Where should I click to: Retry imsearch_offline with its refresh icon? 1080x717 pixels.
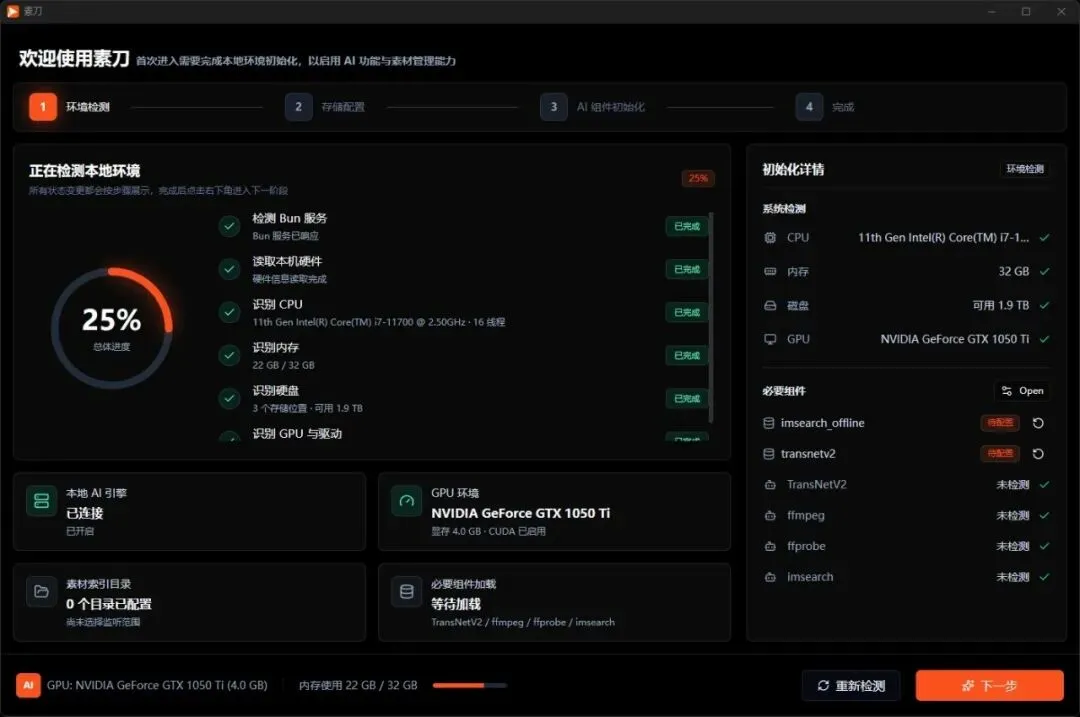(x=1038, y=423)
